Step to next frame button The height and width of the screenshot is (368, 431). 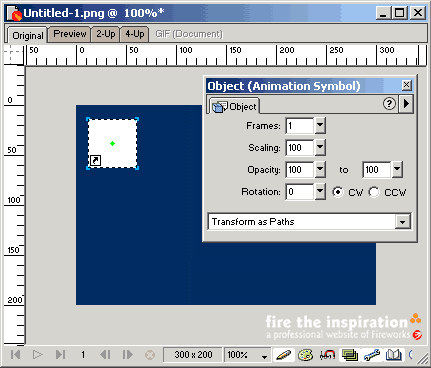tap(128, 354)
